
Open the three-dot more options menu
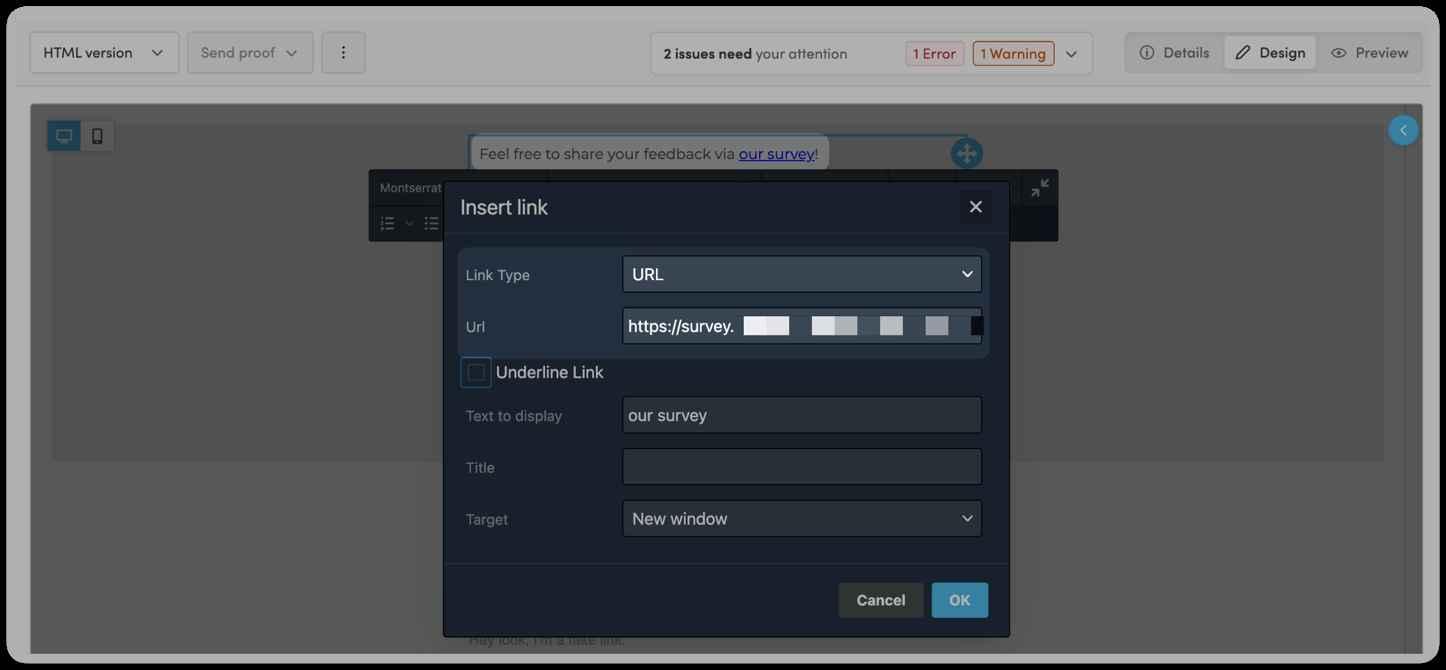343,53
